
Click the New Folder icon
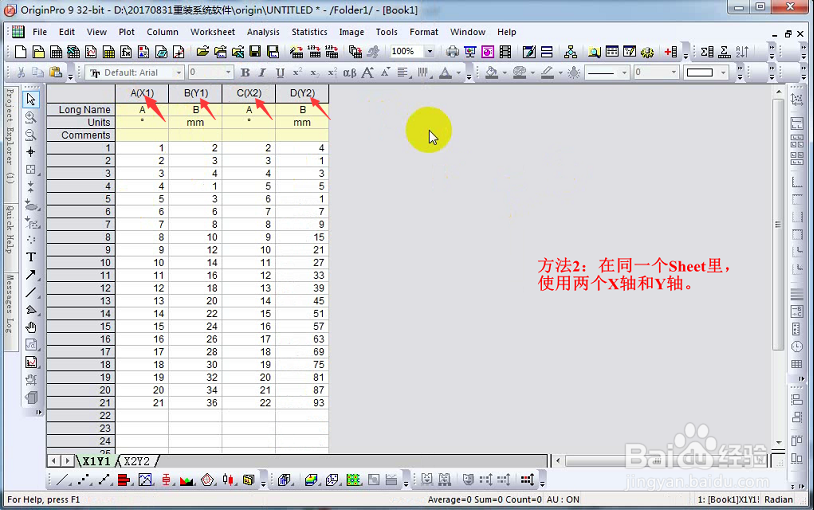coord(38,51)
